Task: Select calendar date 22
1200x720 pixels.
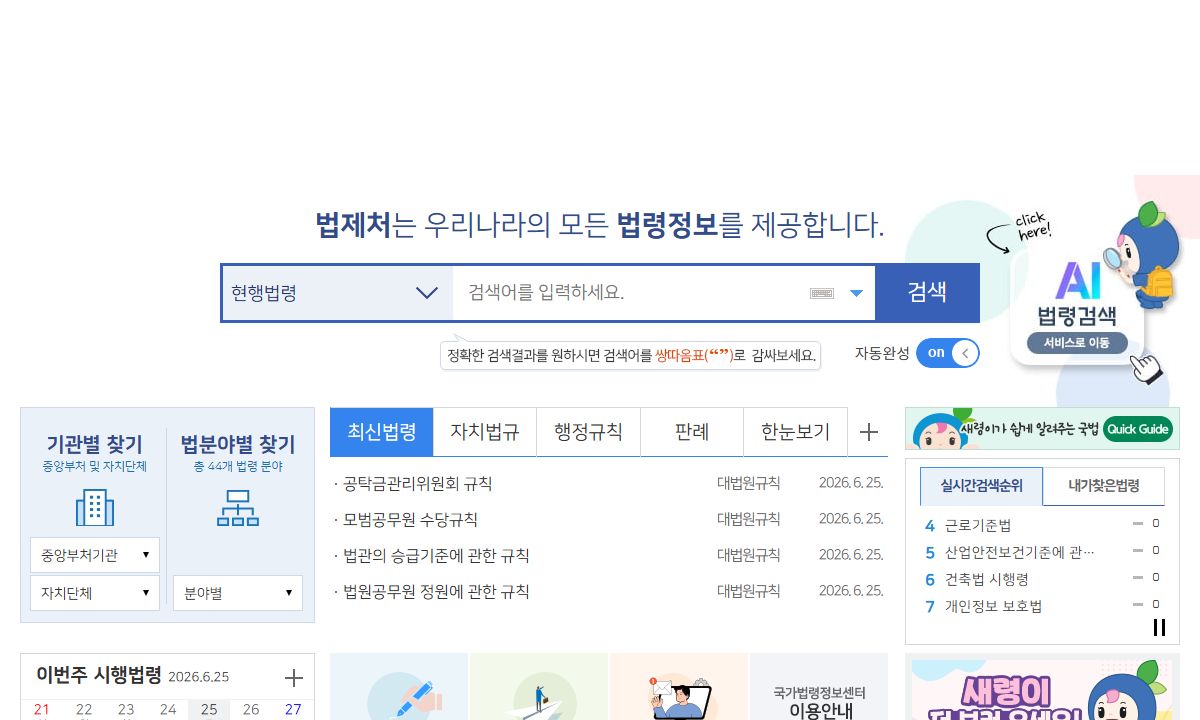Action: pyautogui.click(x=84, y=710)
